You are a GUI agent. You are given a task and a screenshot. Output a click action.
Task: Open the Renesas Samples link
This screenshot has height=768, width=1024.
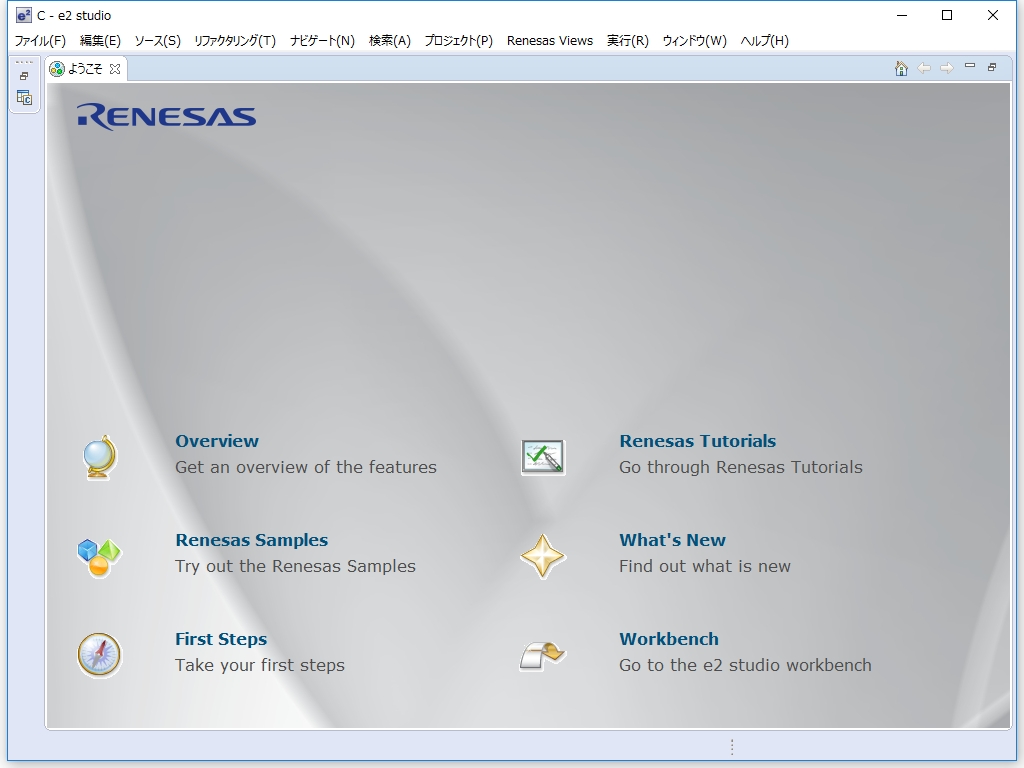251,540
